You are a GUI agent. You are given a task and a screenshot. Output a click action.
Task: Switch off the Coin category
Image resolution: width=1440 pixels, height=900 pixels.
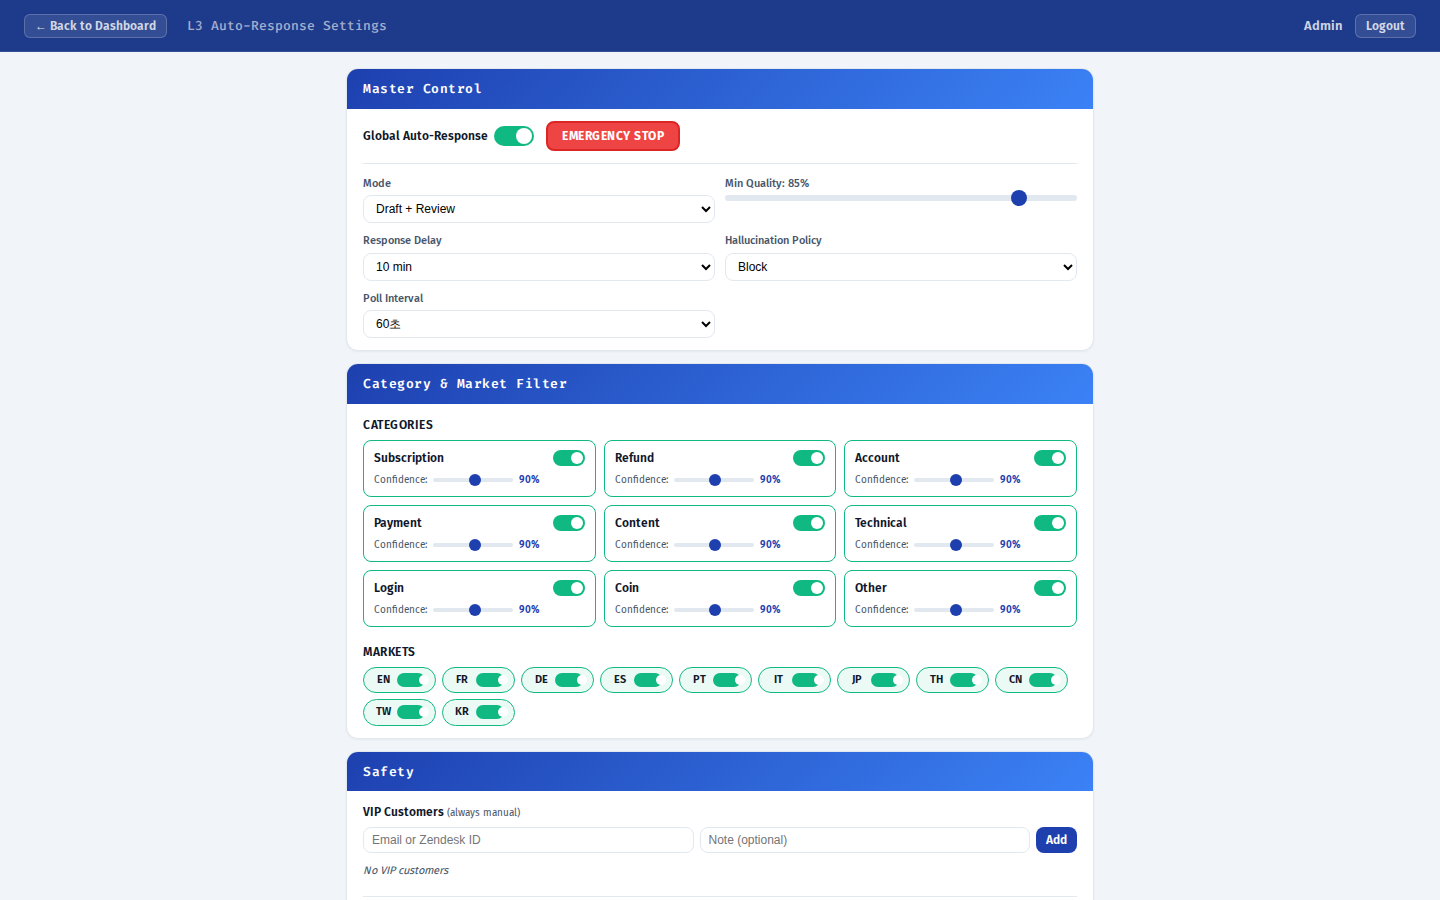point(809,588)
